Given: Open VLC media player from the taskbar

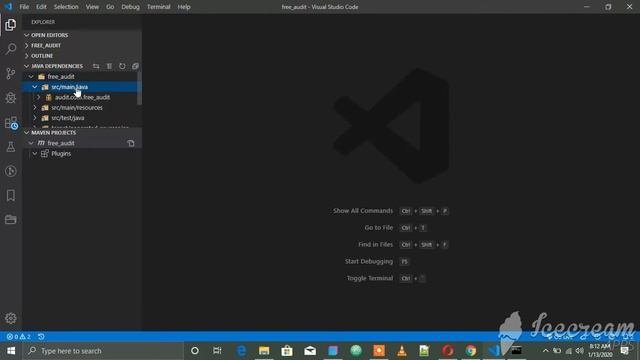Looking at the screenshot, I should [x=402, y=351].
